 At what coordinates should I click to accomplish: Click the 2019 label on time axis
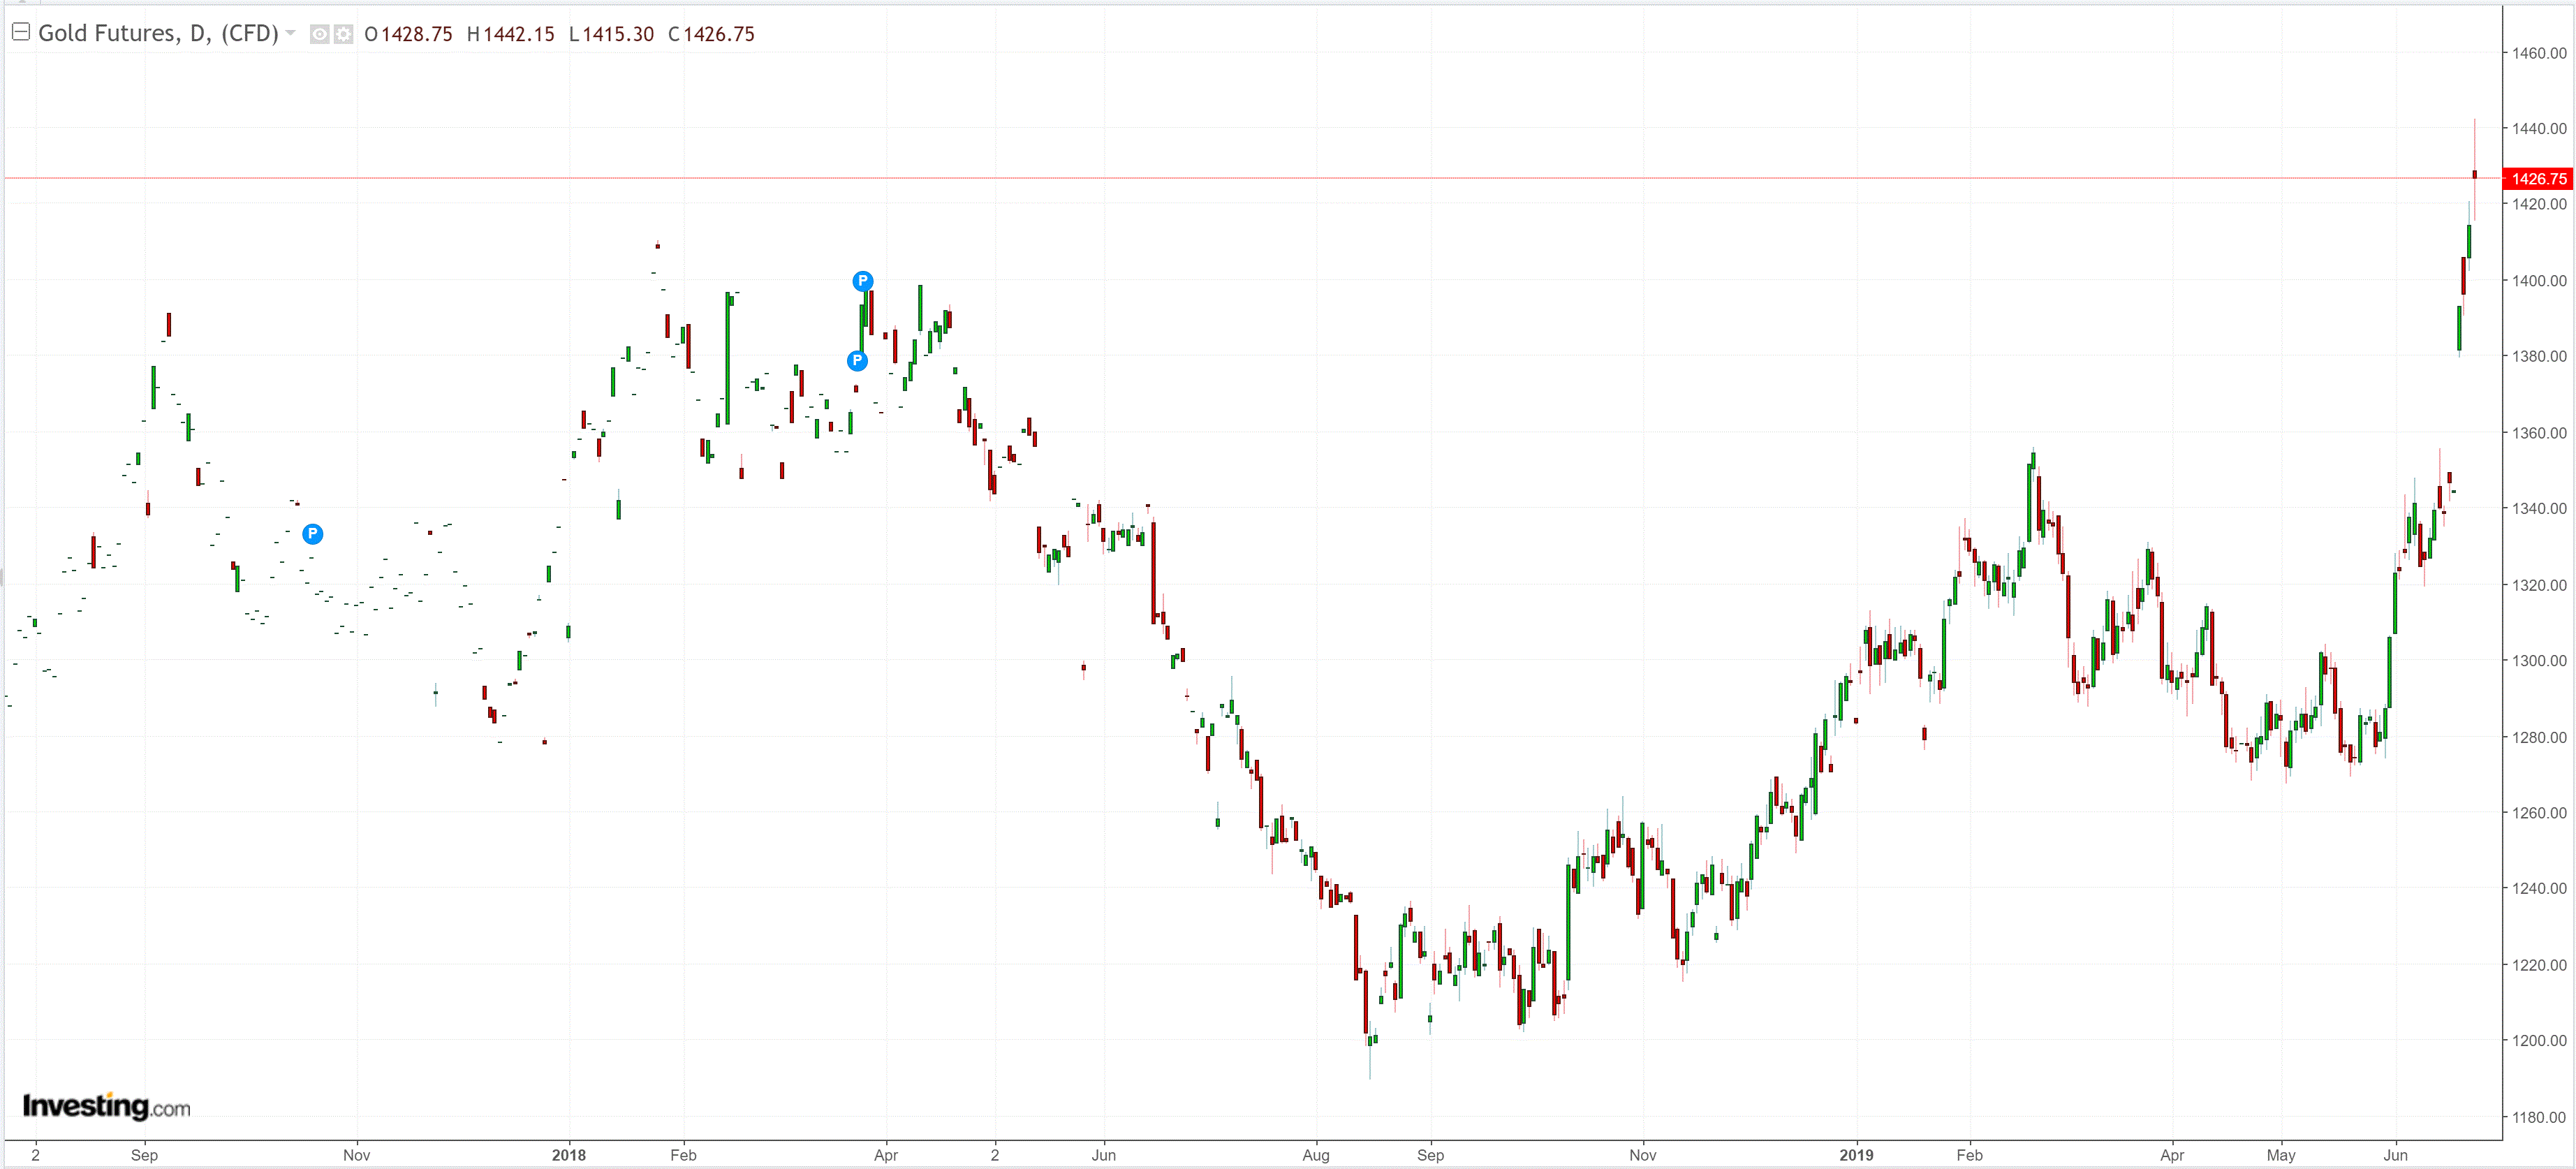tap(1856, 1155)
